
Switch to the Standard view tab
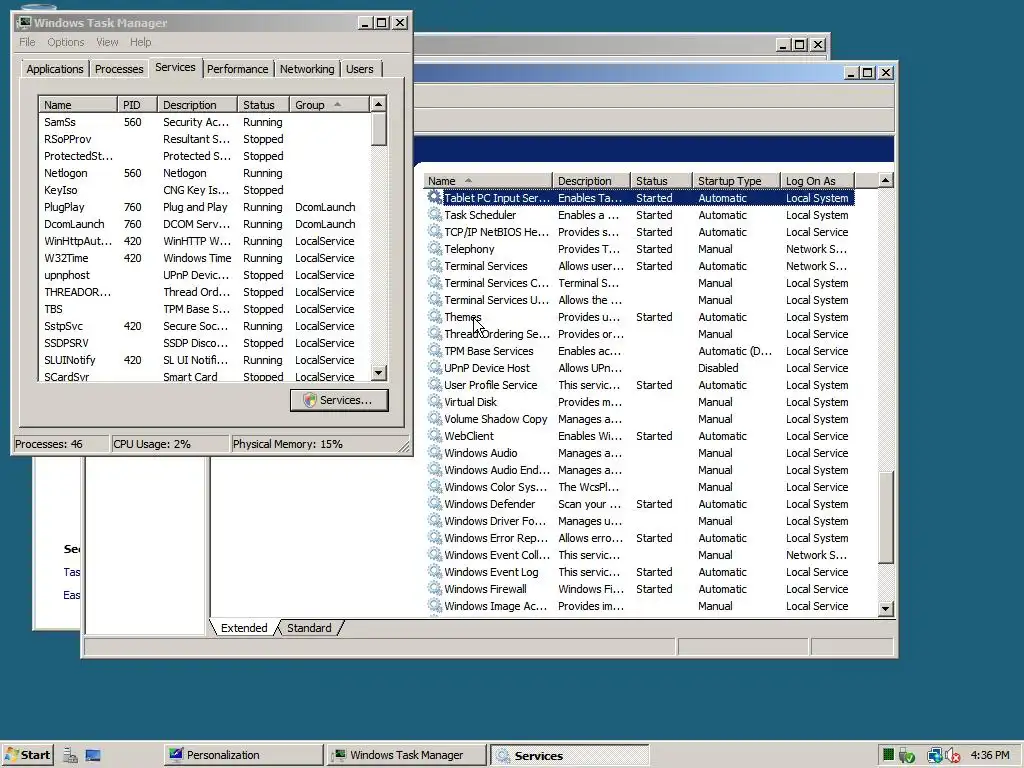[x=310, y=628]
